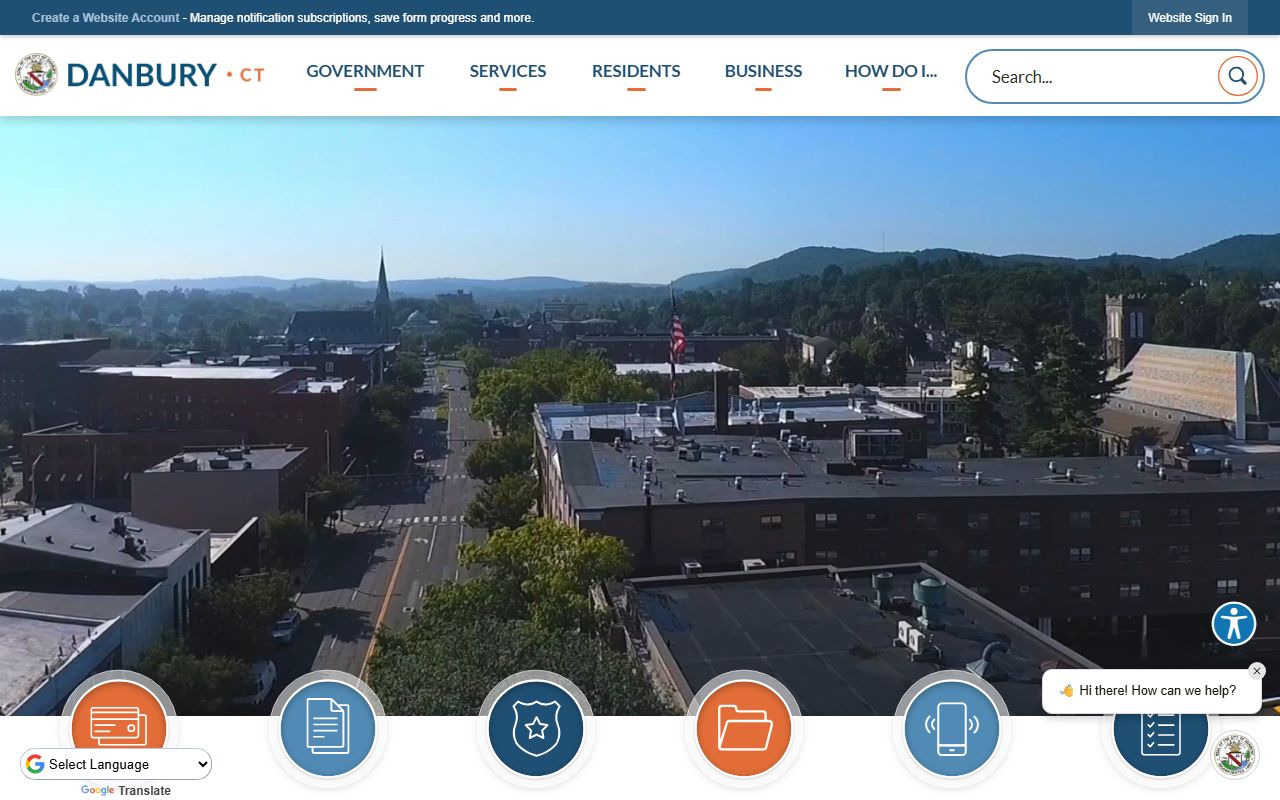
Task: Expand the Select Language dropdown
Action: [116, 764]
